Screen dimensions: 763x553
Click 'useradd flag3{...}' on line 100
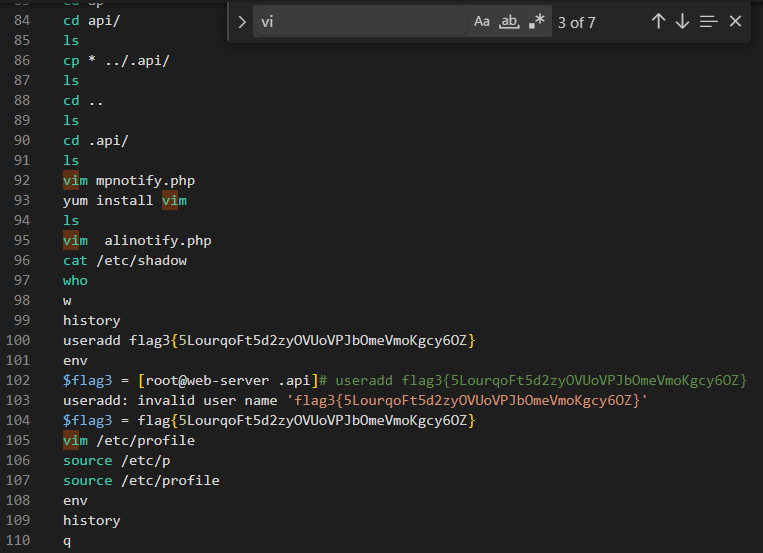(269, 340)
